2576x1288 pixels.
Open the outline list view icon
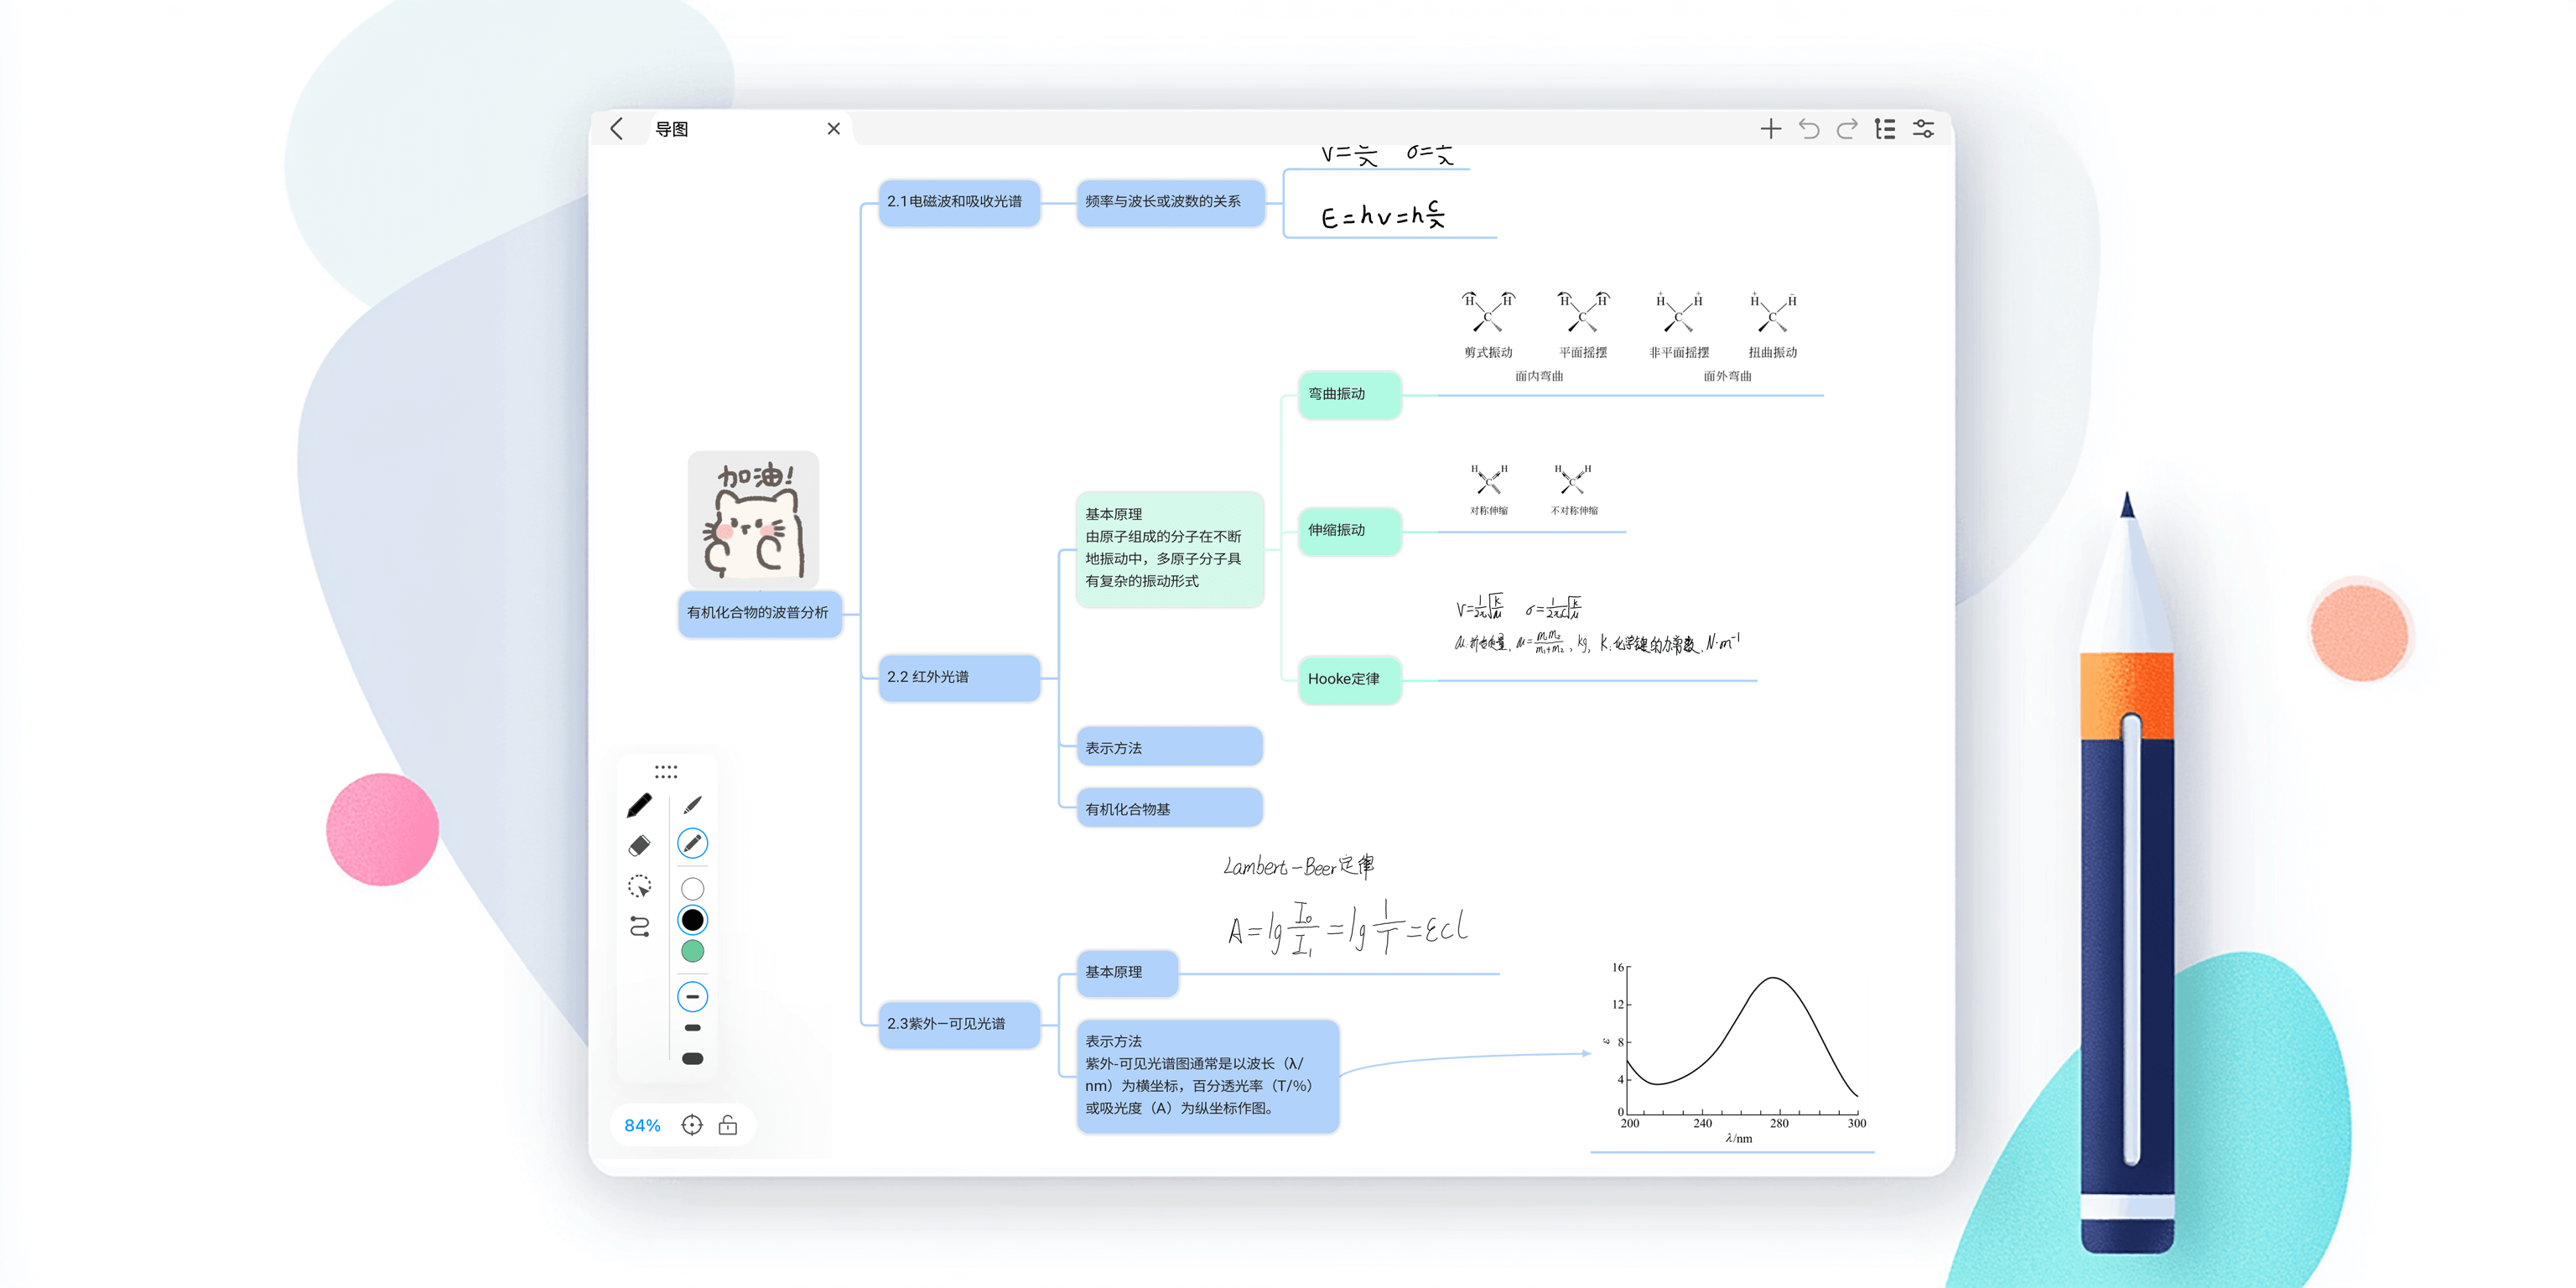coord(1884,129)
